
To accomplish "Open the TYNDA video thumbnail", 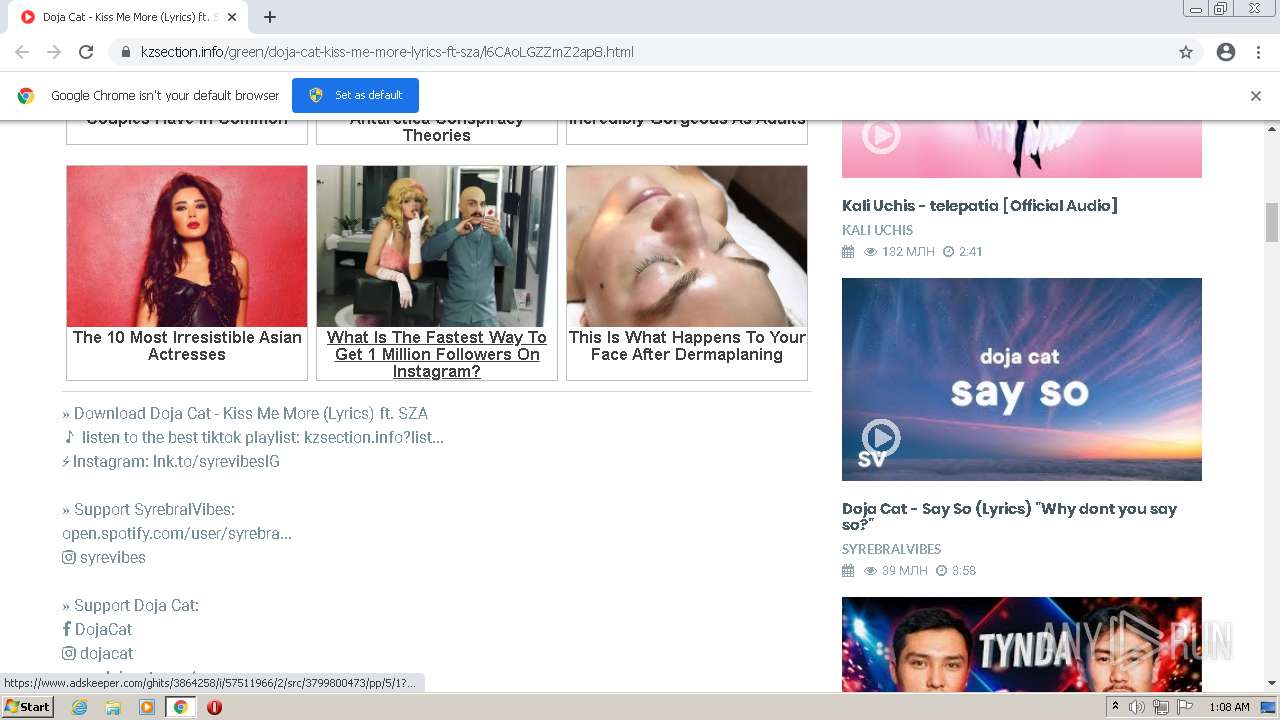I will pyautogui.click(x=1022, y=644).
